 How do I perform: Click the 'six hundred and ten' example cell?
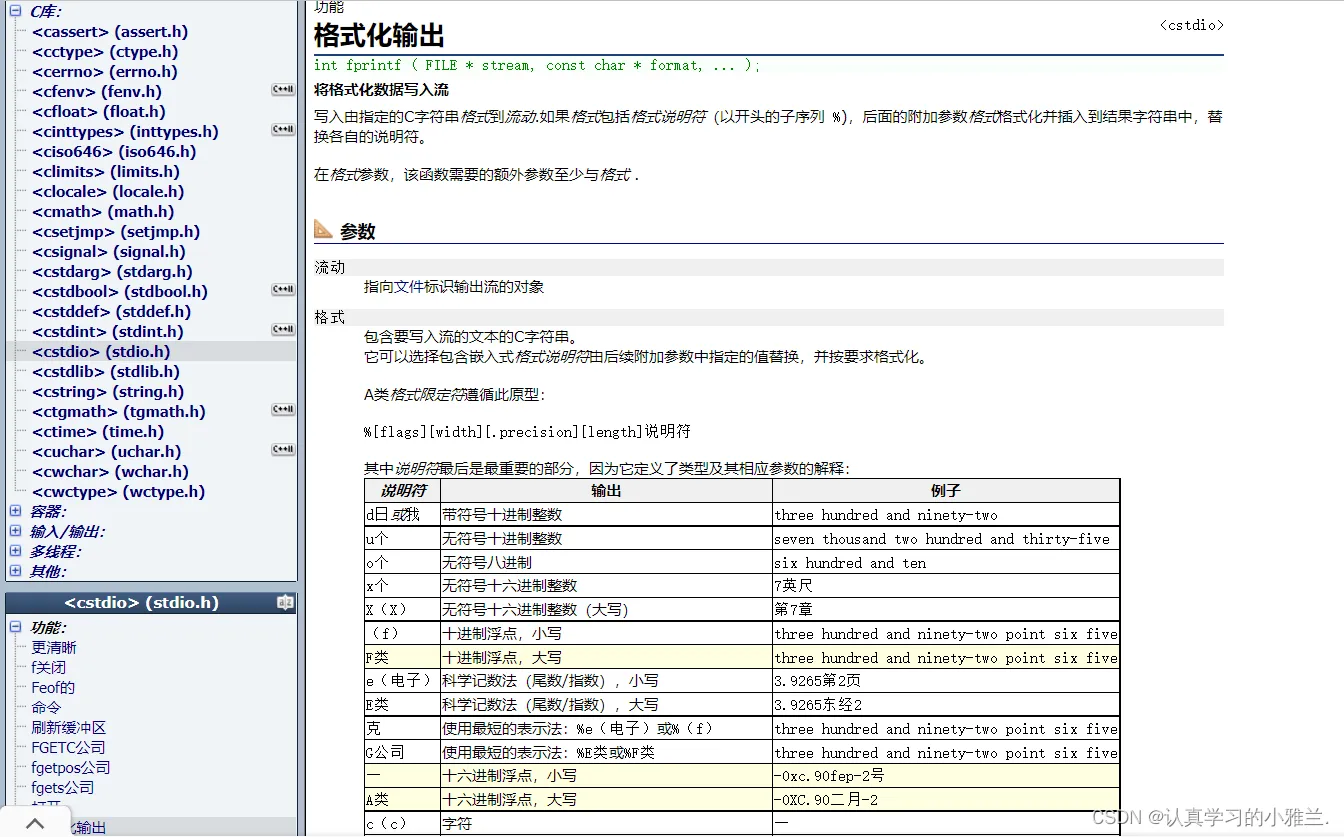tap(946, 562)
